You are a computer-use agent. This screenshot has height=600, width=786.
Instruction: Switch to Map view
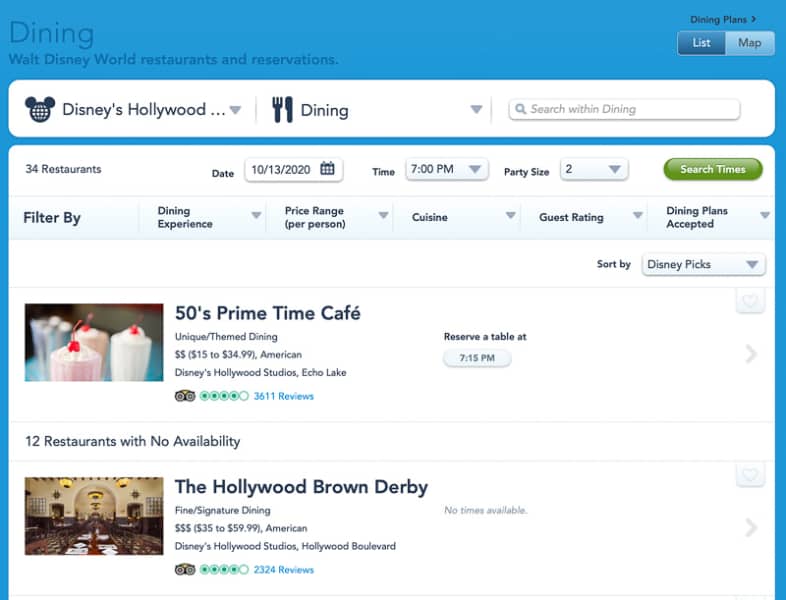pyautogui.click(x=749, y=43)
